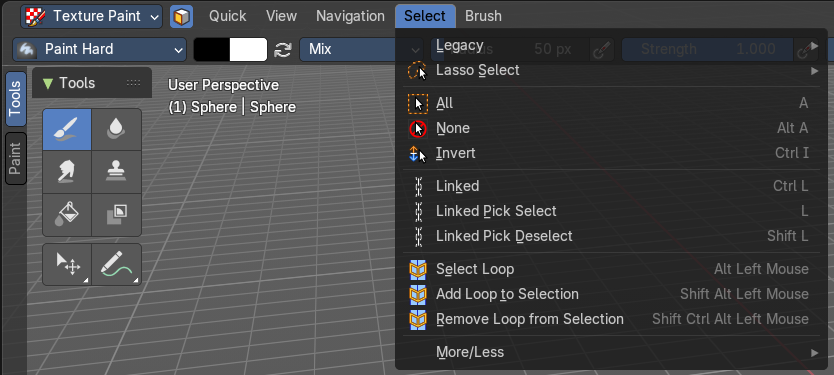The width and height of the screenshot is (834, 375).
Task: Select the Draw brush tool
Action: pyautogui.click(x=67, y=129)
